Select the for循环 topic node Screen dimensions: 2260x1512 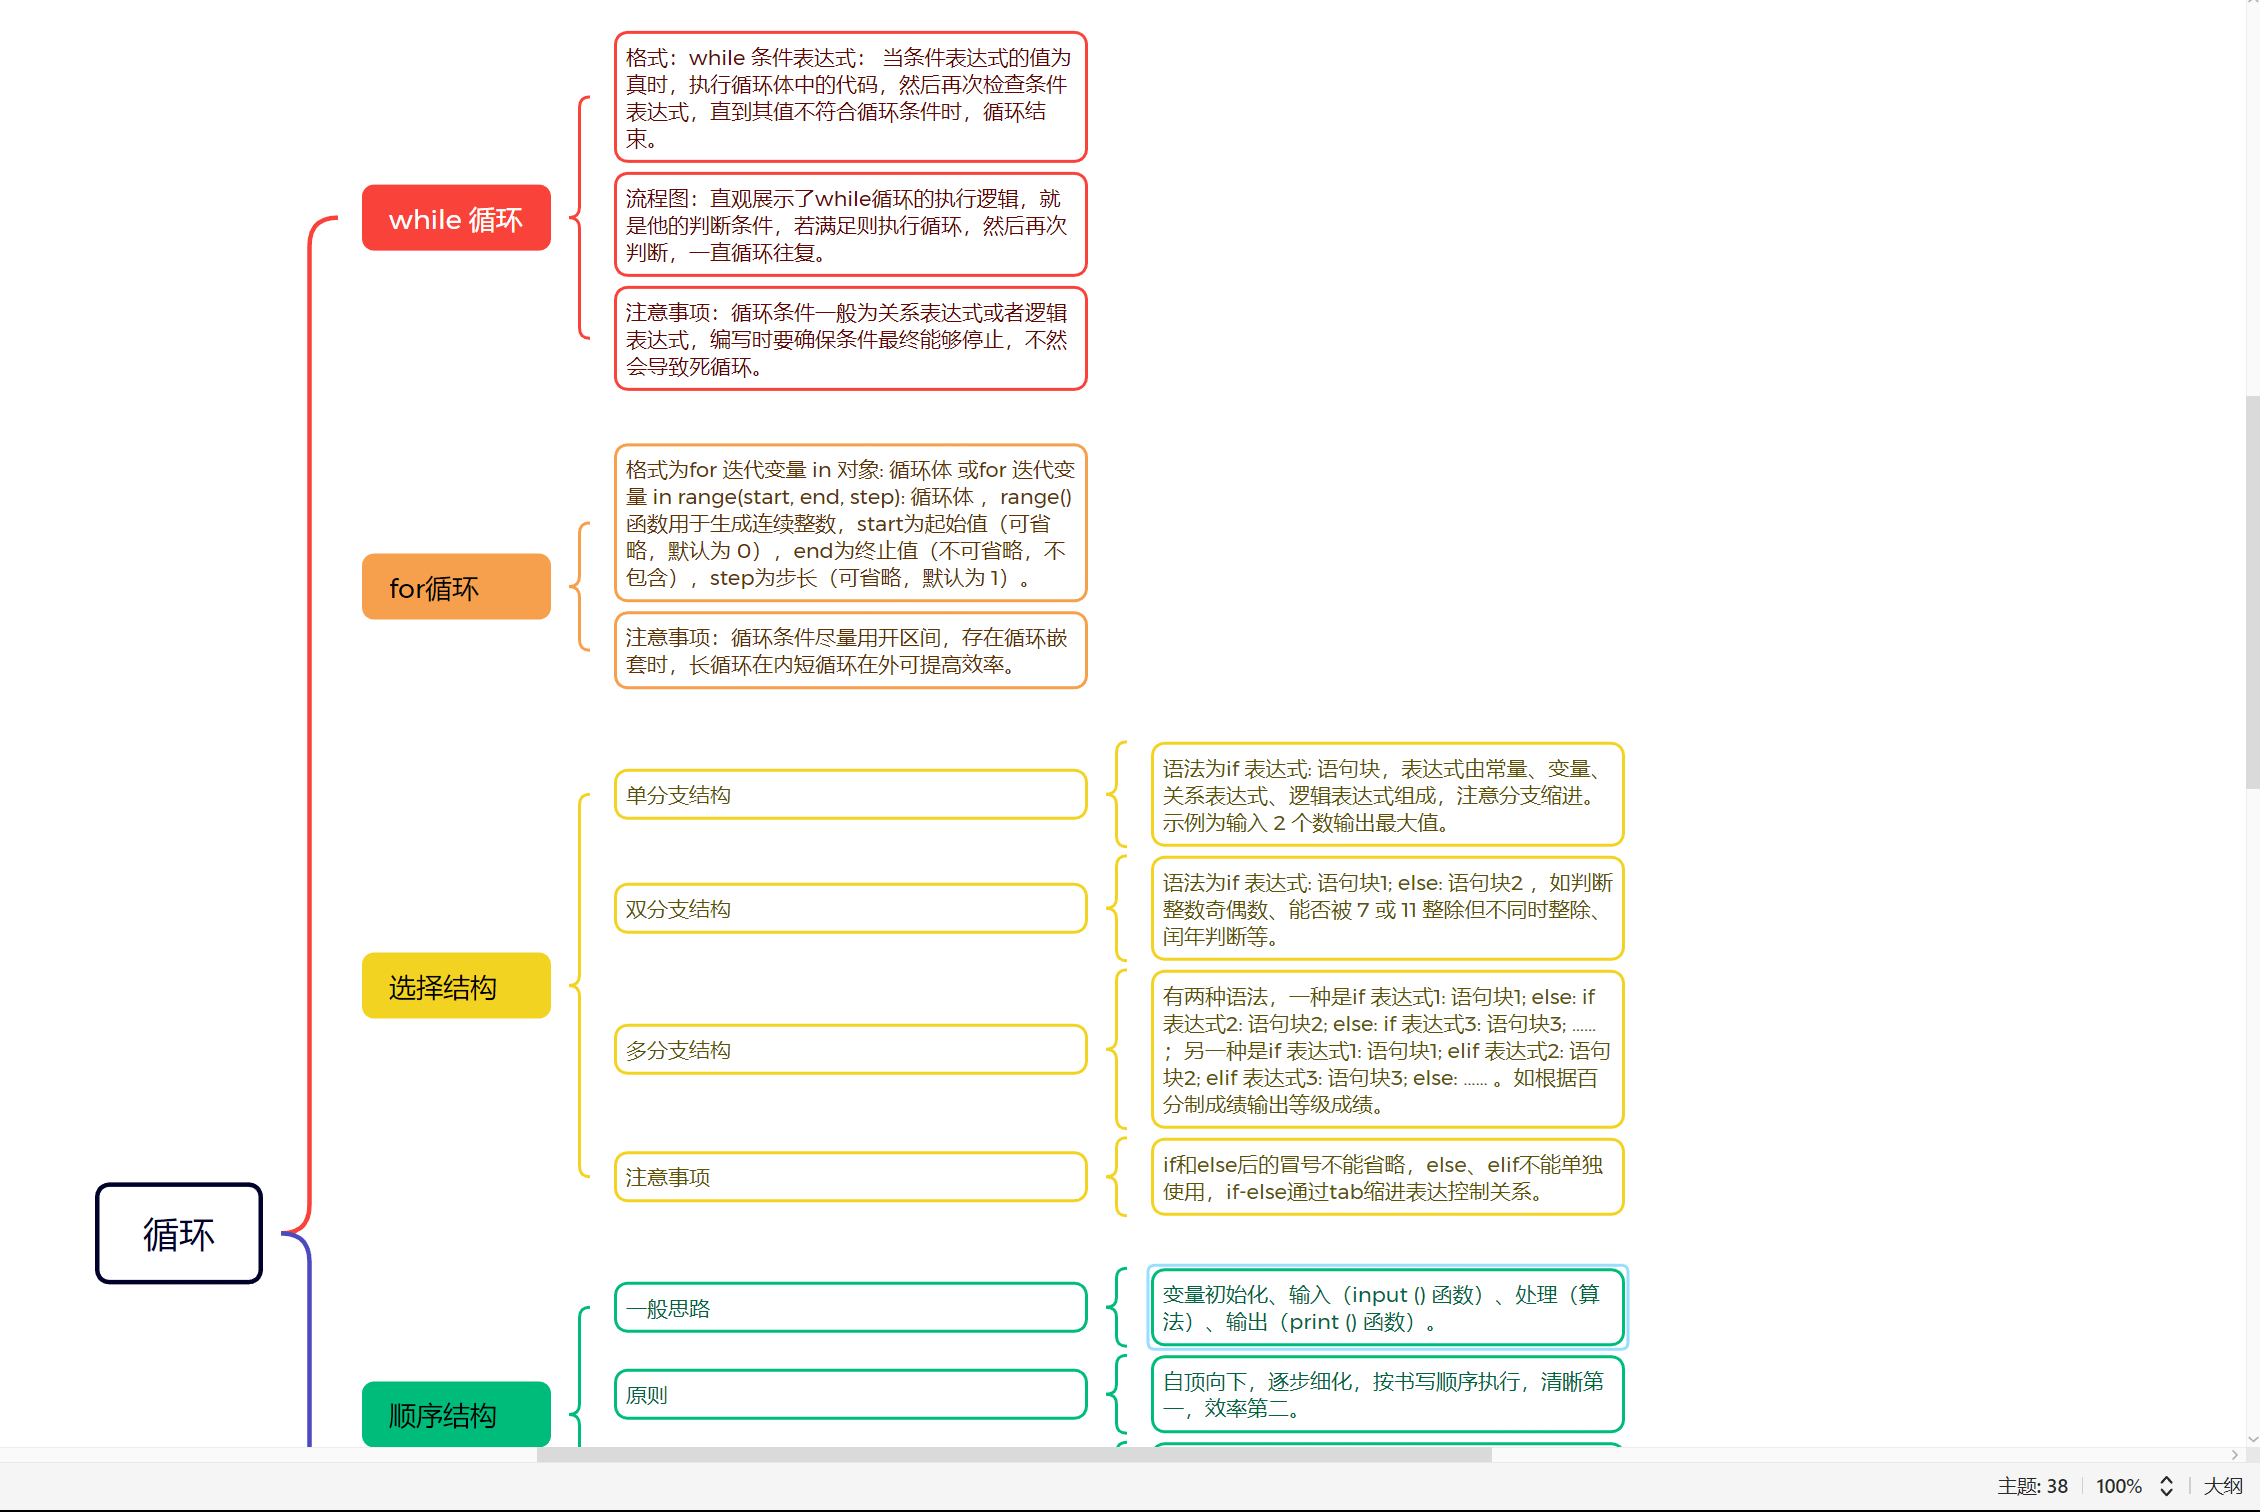pyautogui.click(x=456, y=587)
